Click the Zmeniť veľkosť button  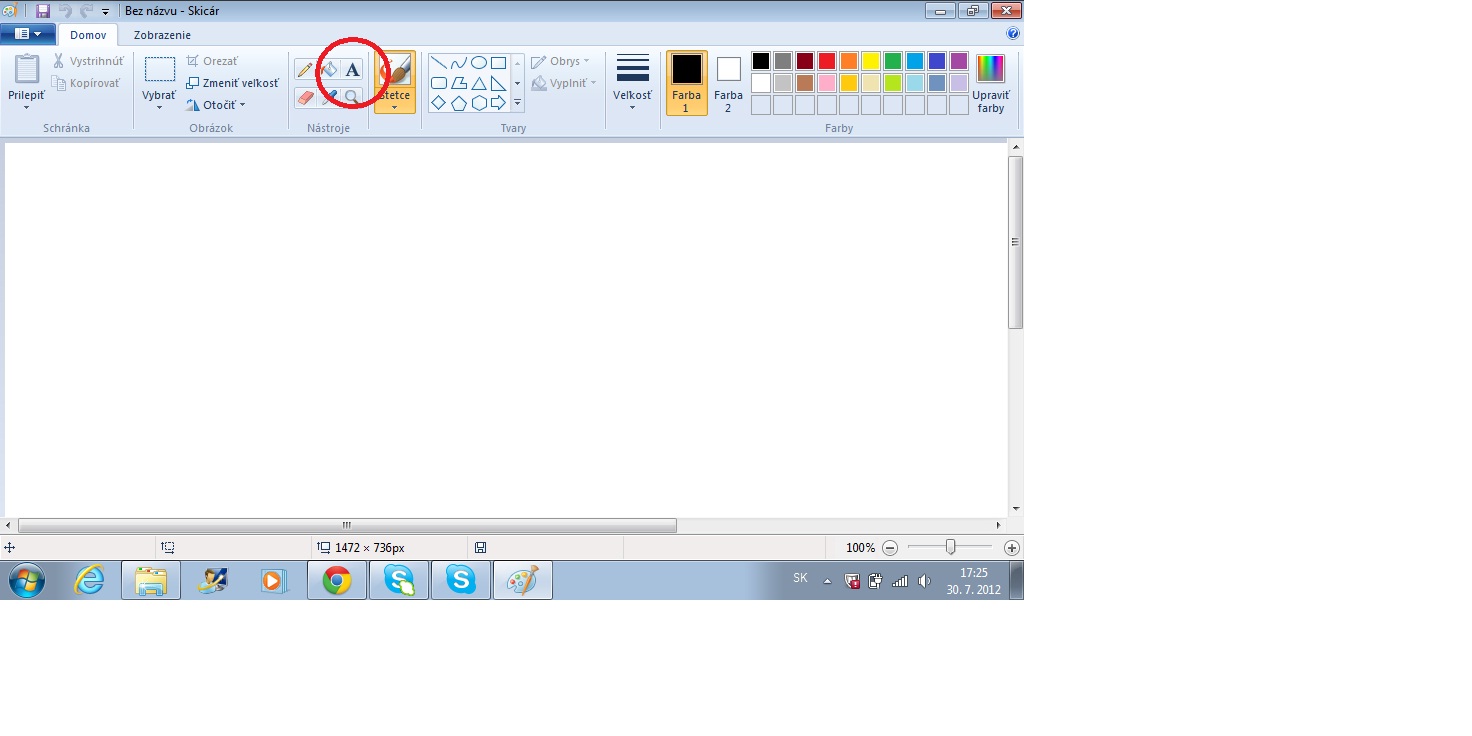[232, 83]
